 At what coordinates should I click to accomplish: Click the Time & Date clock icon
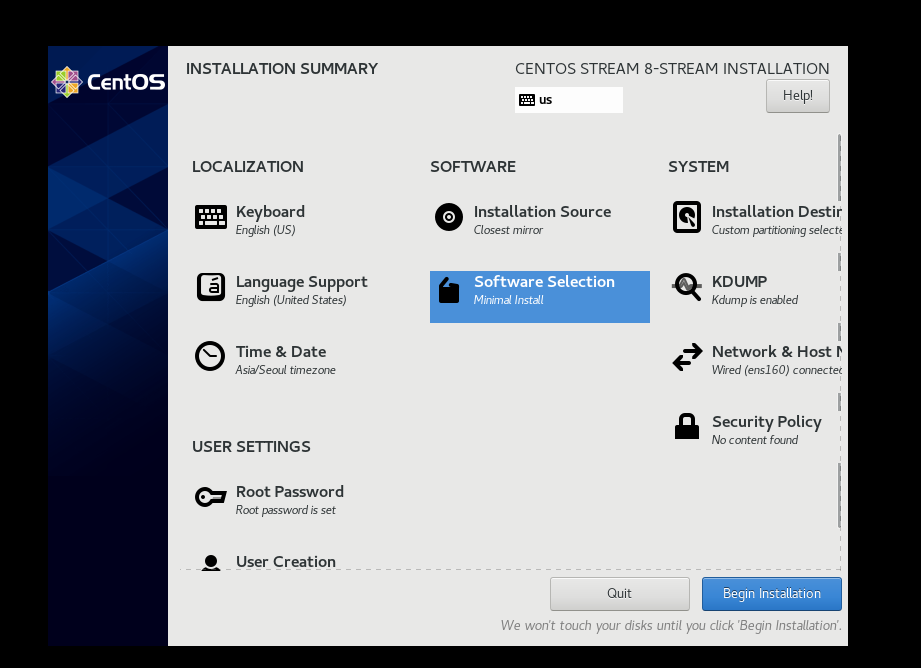coord(210,357)
